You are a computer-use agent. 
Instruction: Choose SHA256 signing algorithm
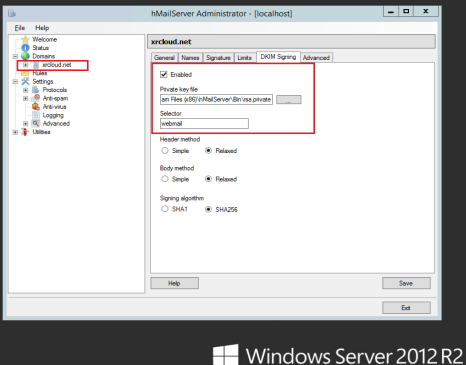tap(208, 209)
